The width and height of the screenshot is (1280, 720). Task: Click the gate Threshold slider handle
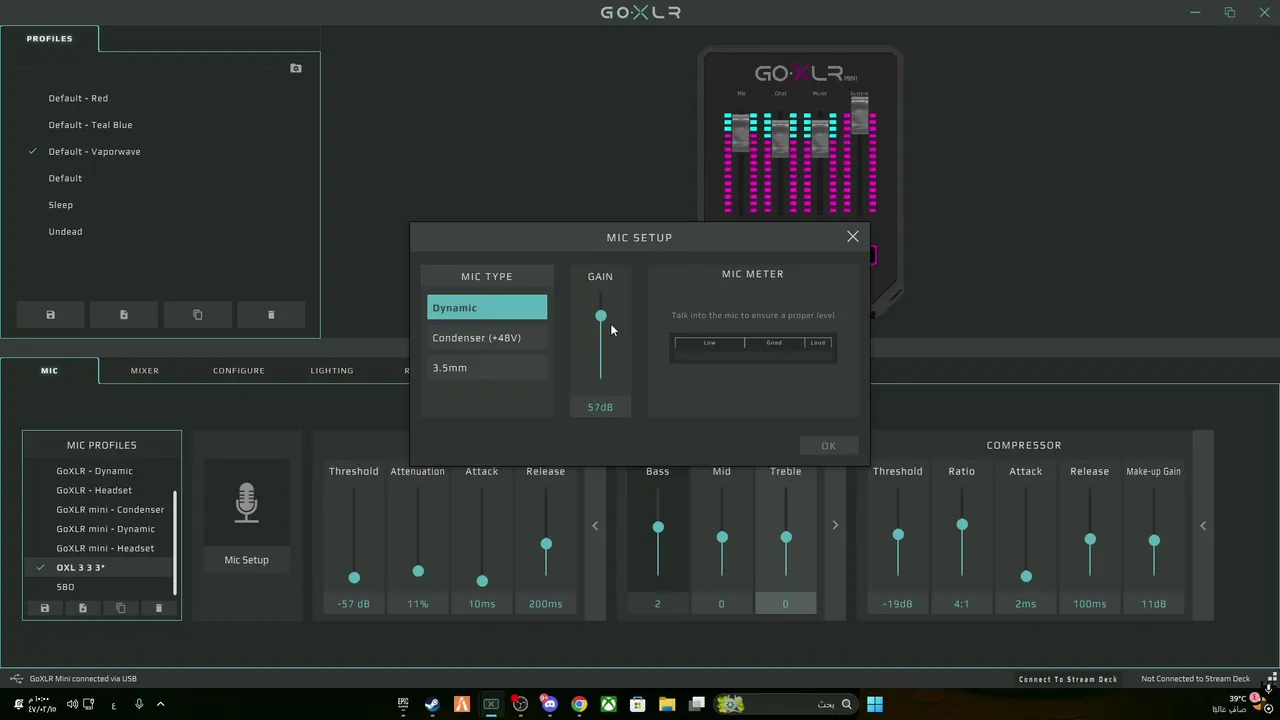pyautogui.click(x=354, y=578)
